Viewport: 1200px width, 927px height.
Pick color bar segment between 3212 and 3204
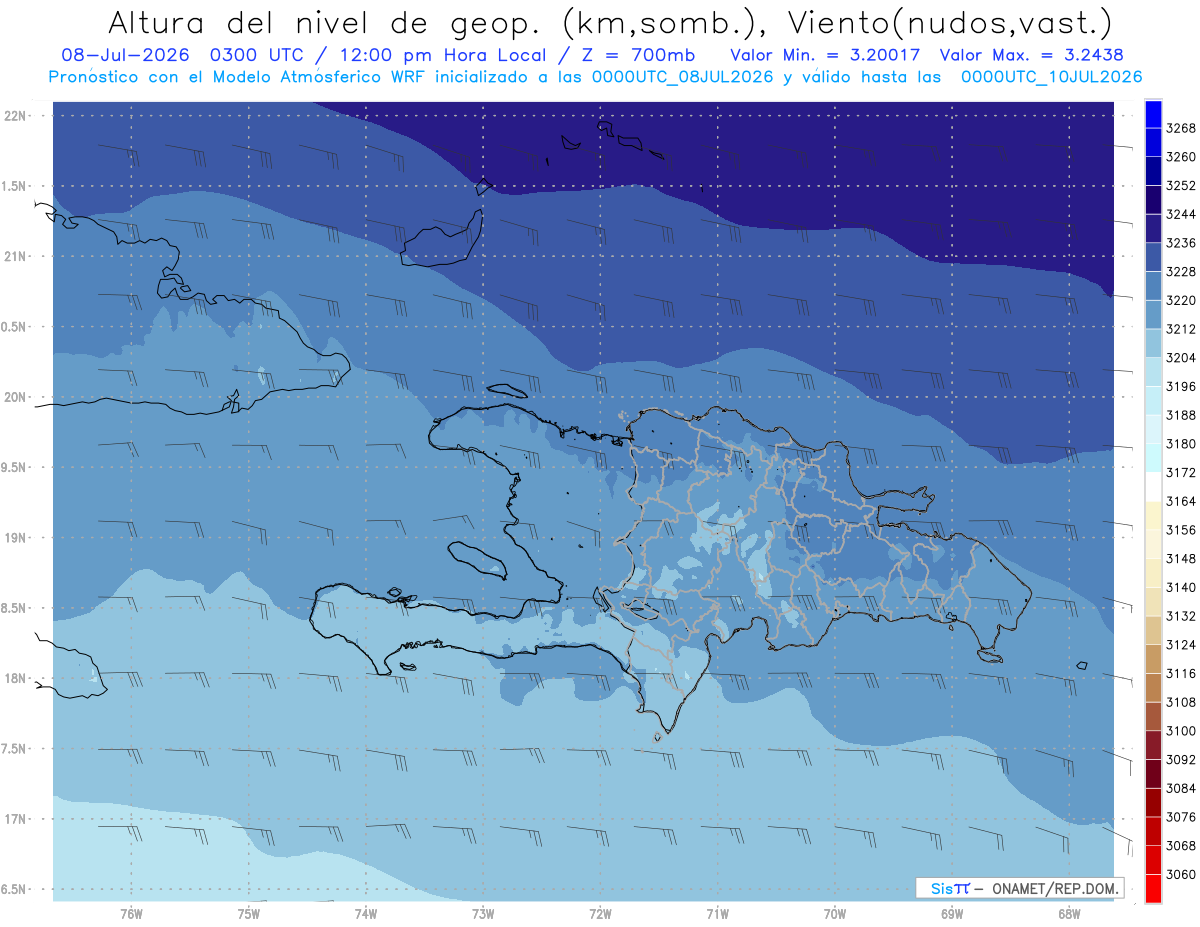[1153, 343]
